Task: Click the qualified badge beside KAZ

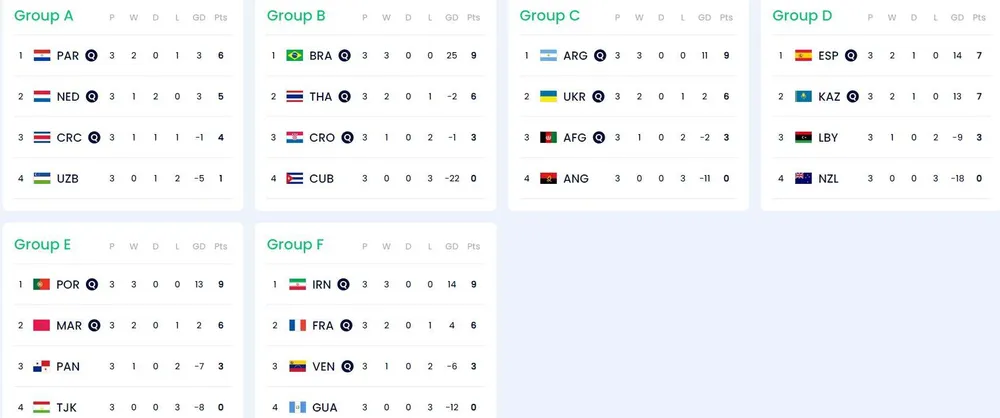Action: [853, 97]
